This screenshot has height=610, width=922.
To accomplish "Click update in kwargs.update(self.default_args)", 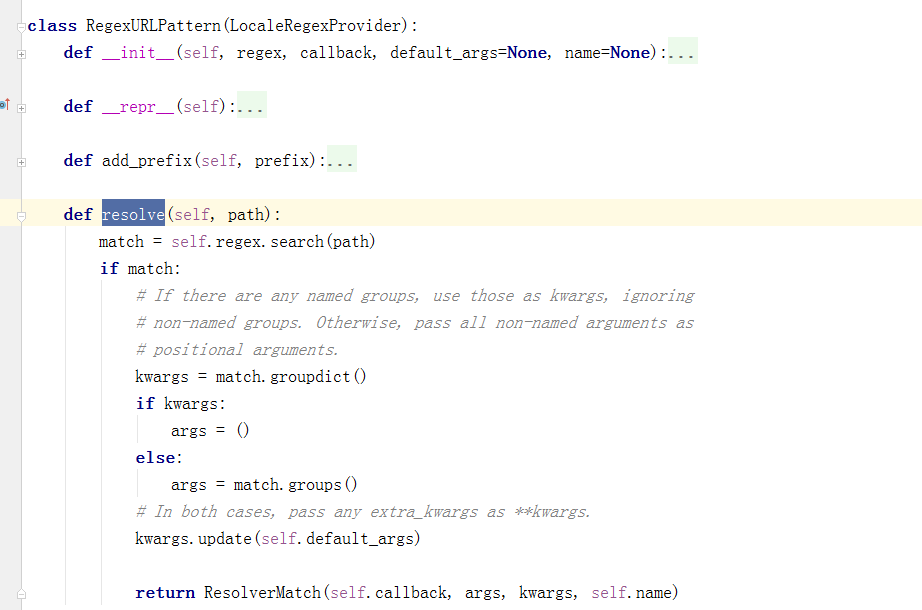I will [x=225, y=539].
